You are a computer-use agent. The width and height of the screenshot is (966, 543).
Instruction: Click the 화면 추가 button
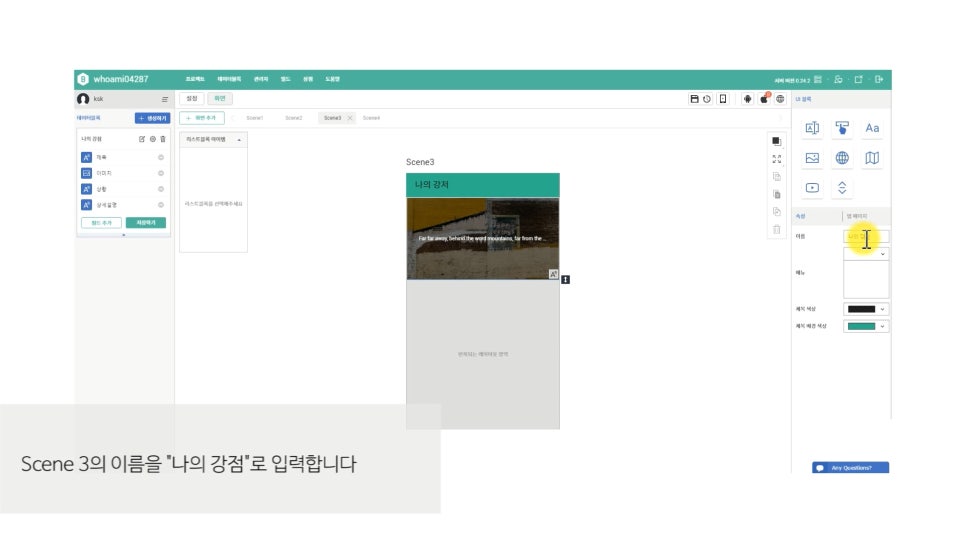tap(202, 118)
